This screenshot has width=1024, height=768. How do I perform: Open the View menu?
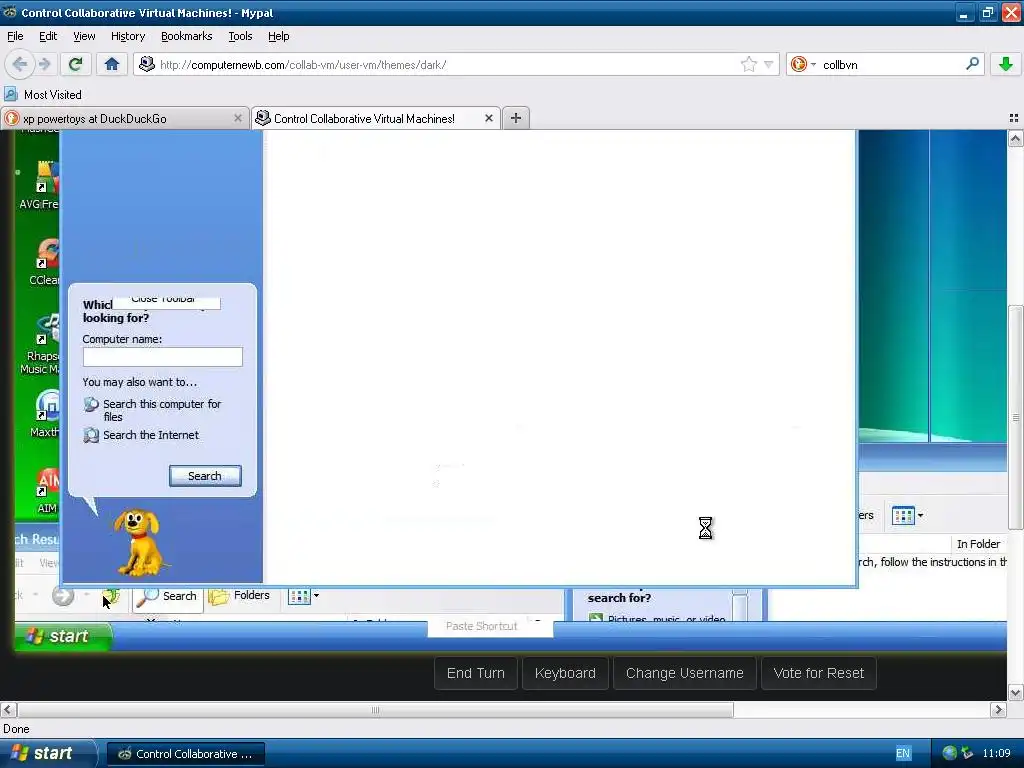[84, 36]
